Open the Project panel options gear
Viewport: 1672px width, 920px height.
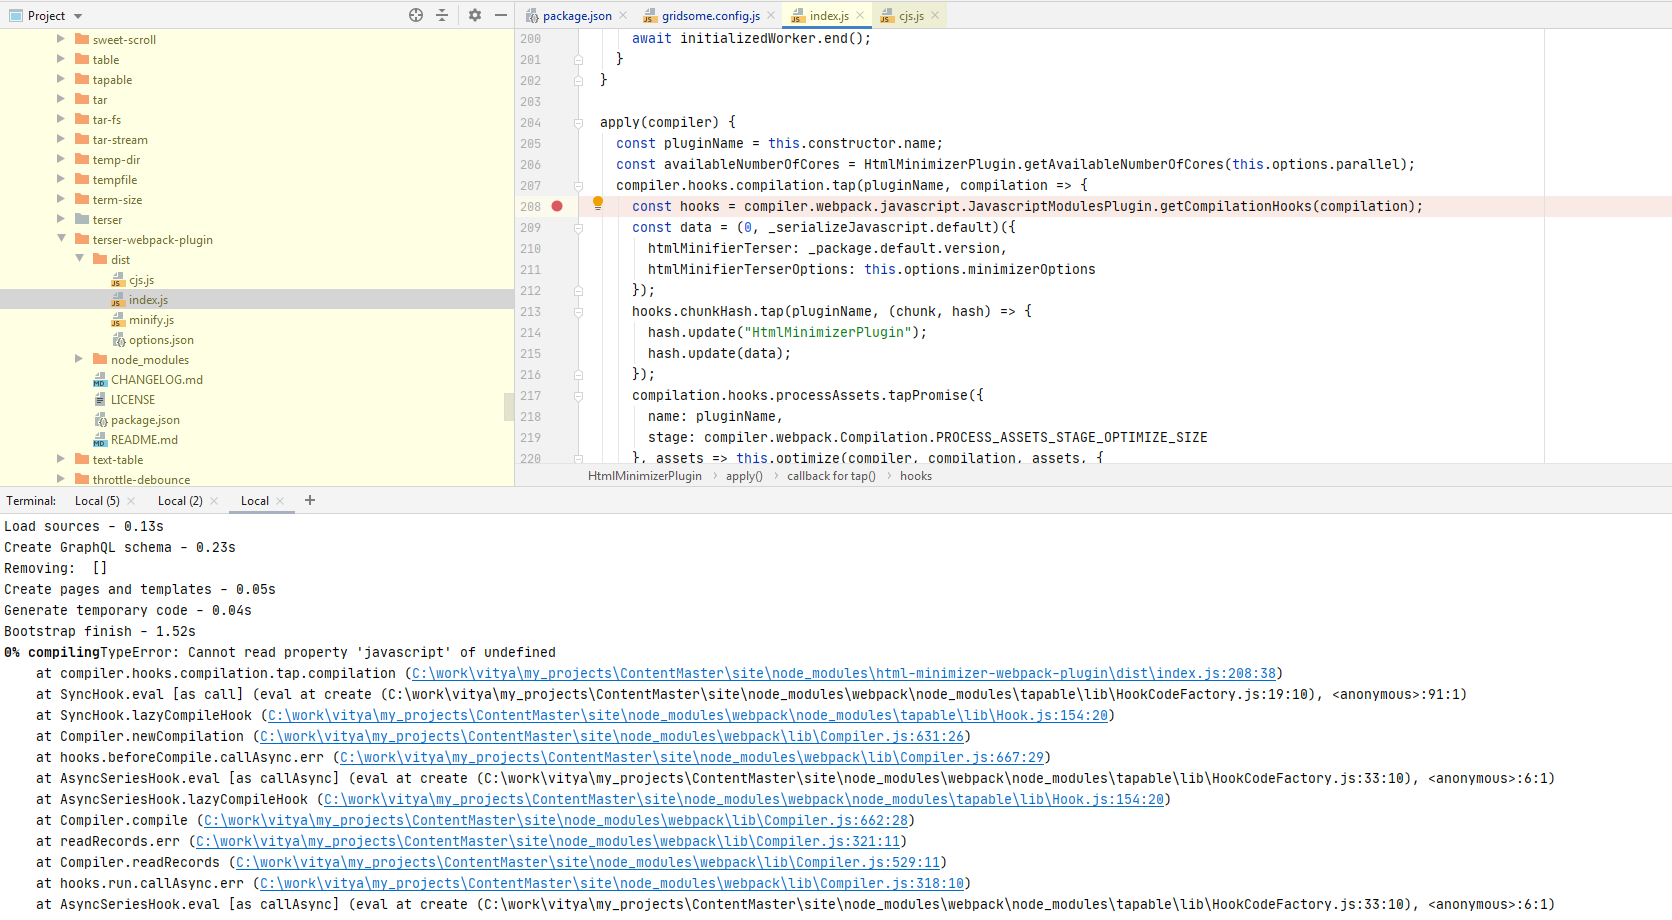[474, 15]
